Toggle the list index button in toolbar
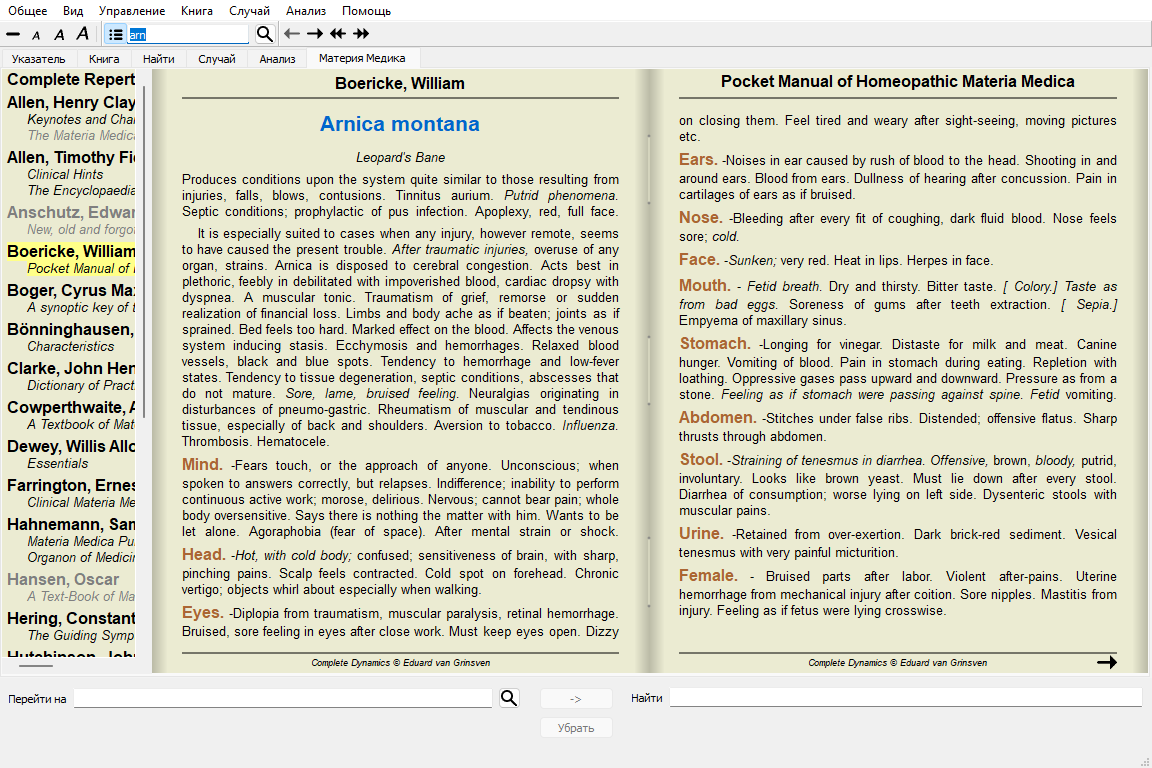 (x=116, y=34)
